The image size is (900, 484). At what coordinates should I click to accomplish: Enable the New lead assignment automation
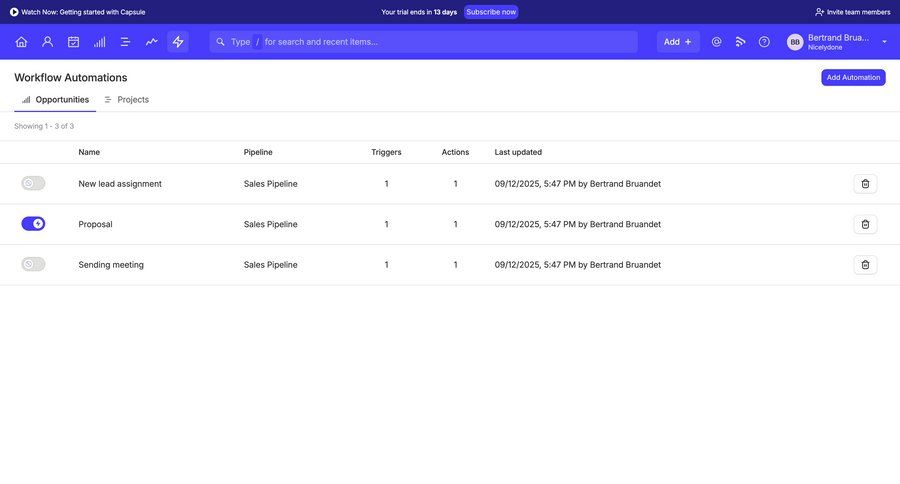click(33, 183)
